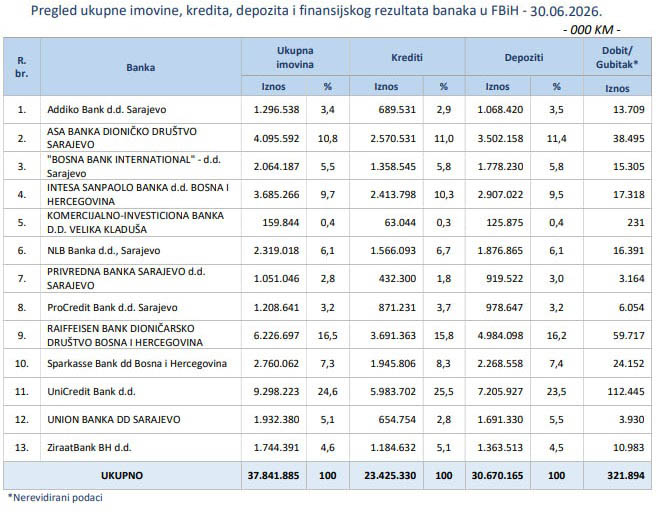The image size is (656, 512).
Task: Click the Krediti column header
Action: (x=407, y=57)
